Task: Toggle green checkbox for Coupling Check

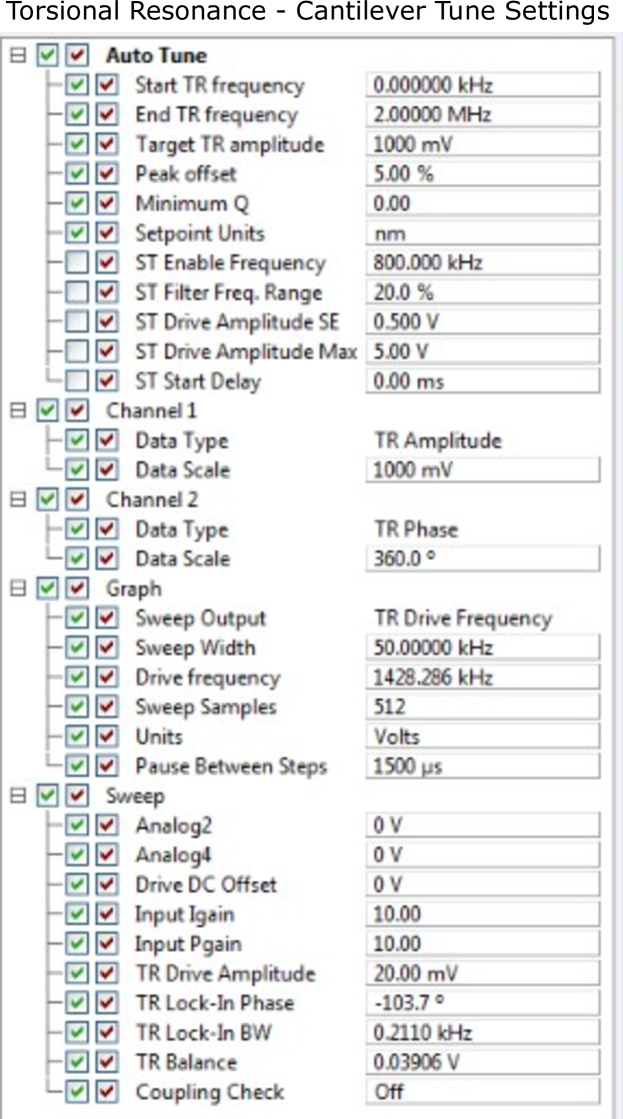Action: point(76,1092)
